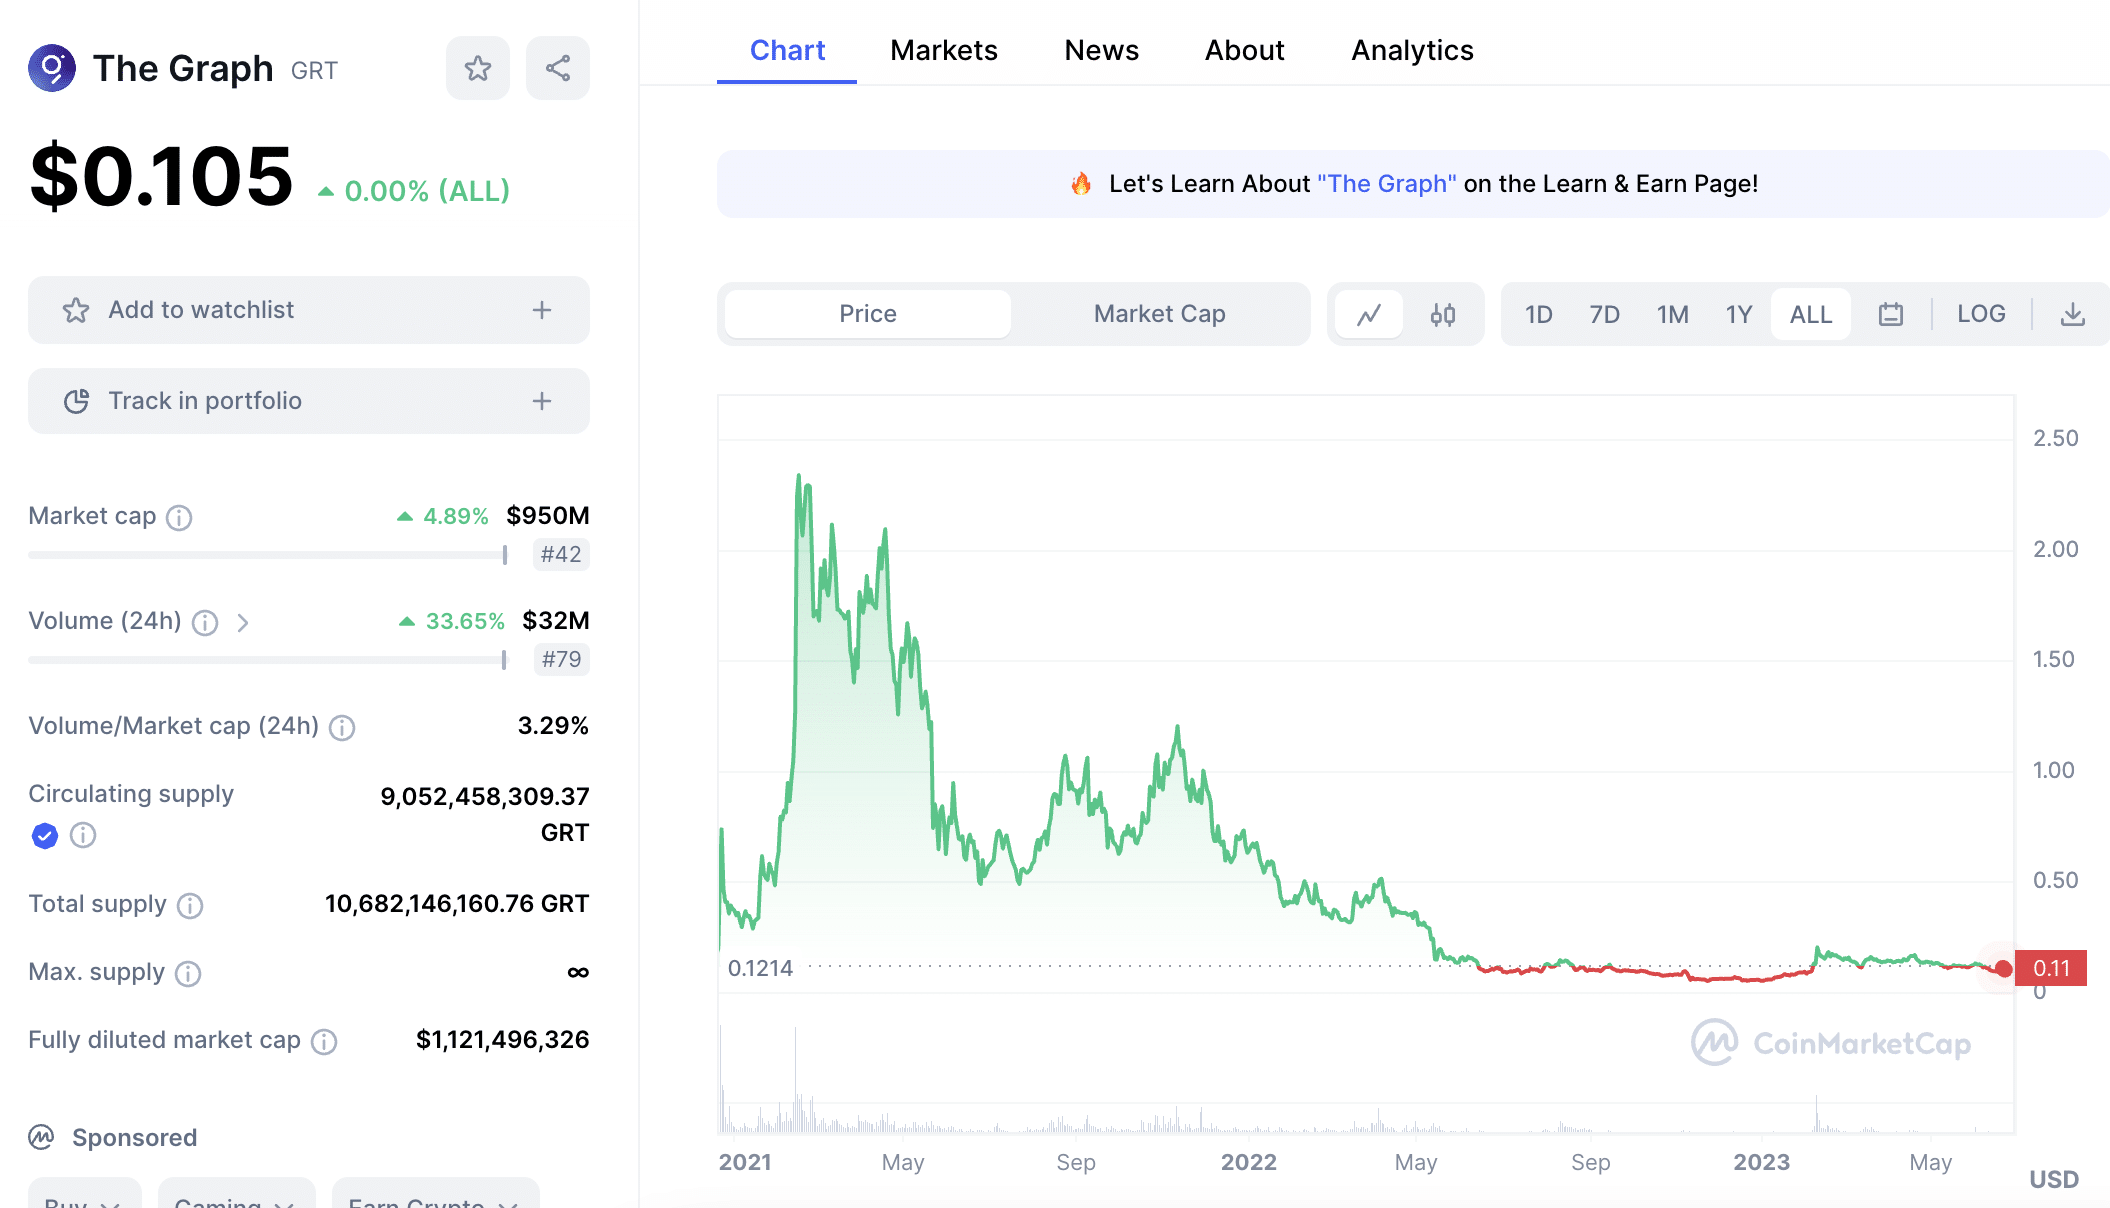Click the 2022 label on chart axis

[x=1249, y=1162]
